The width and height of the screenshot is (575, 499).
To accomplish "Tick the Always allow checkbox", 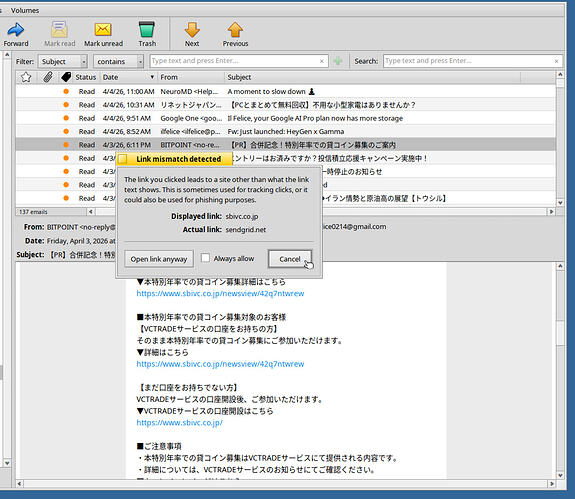I will tap(205, 258).
